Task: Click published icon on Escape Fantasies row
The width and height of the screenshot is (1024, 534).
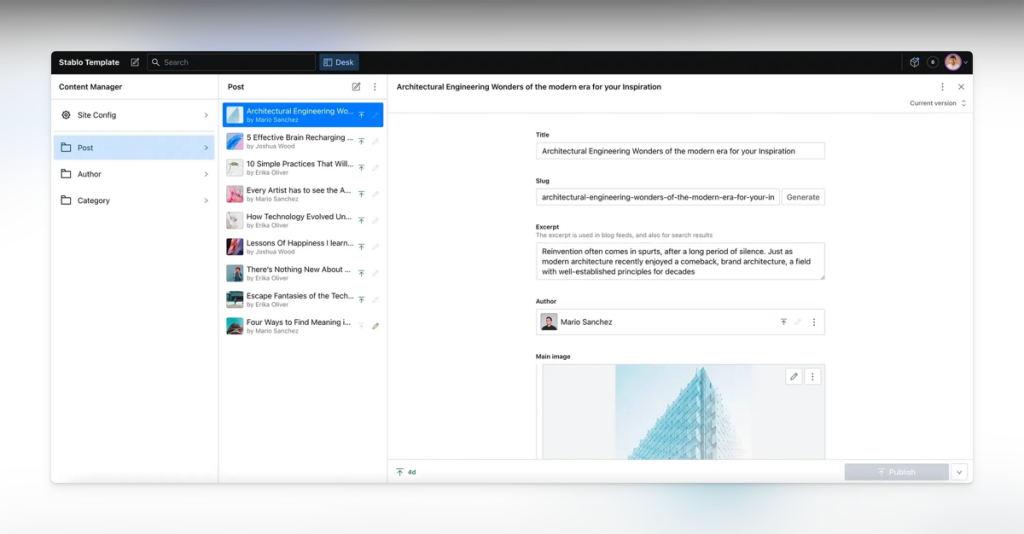Action: tap(361, 300)
